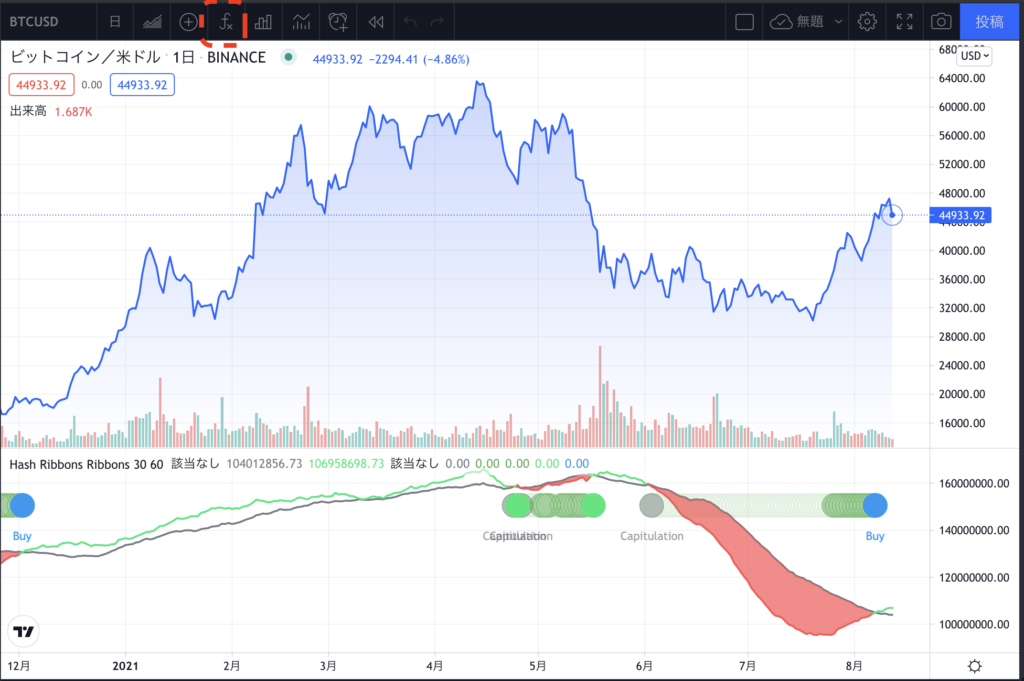Click the 2021 label on the time axis
The image size is (1024, 681).
coord(125,666)
